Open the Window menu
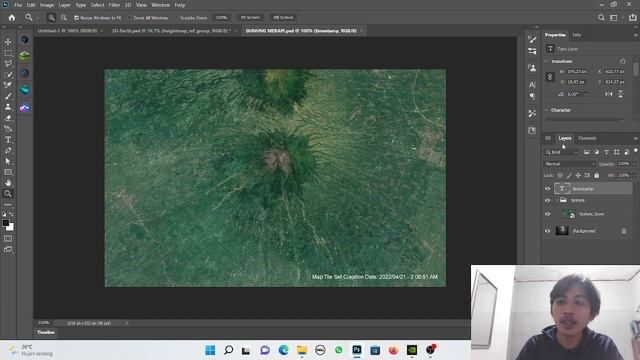Viewport: 640px width, 360px height. coord(160,5)
